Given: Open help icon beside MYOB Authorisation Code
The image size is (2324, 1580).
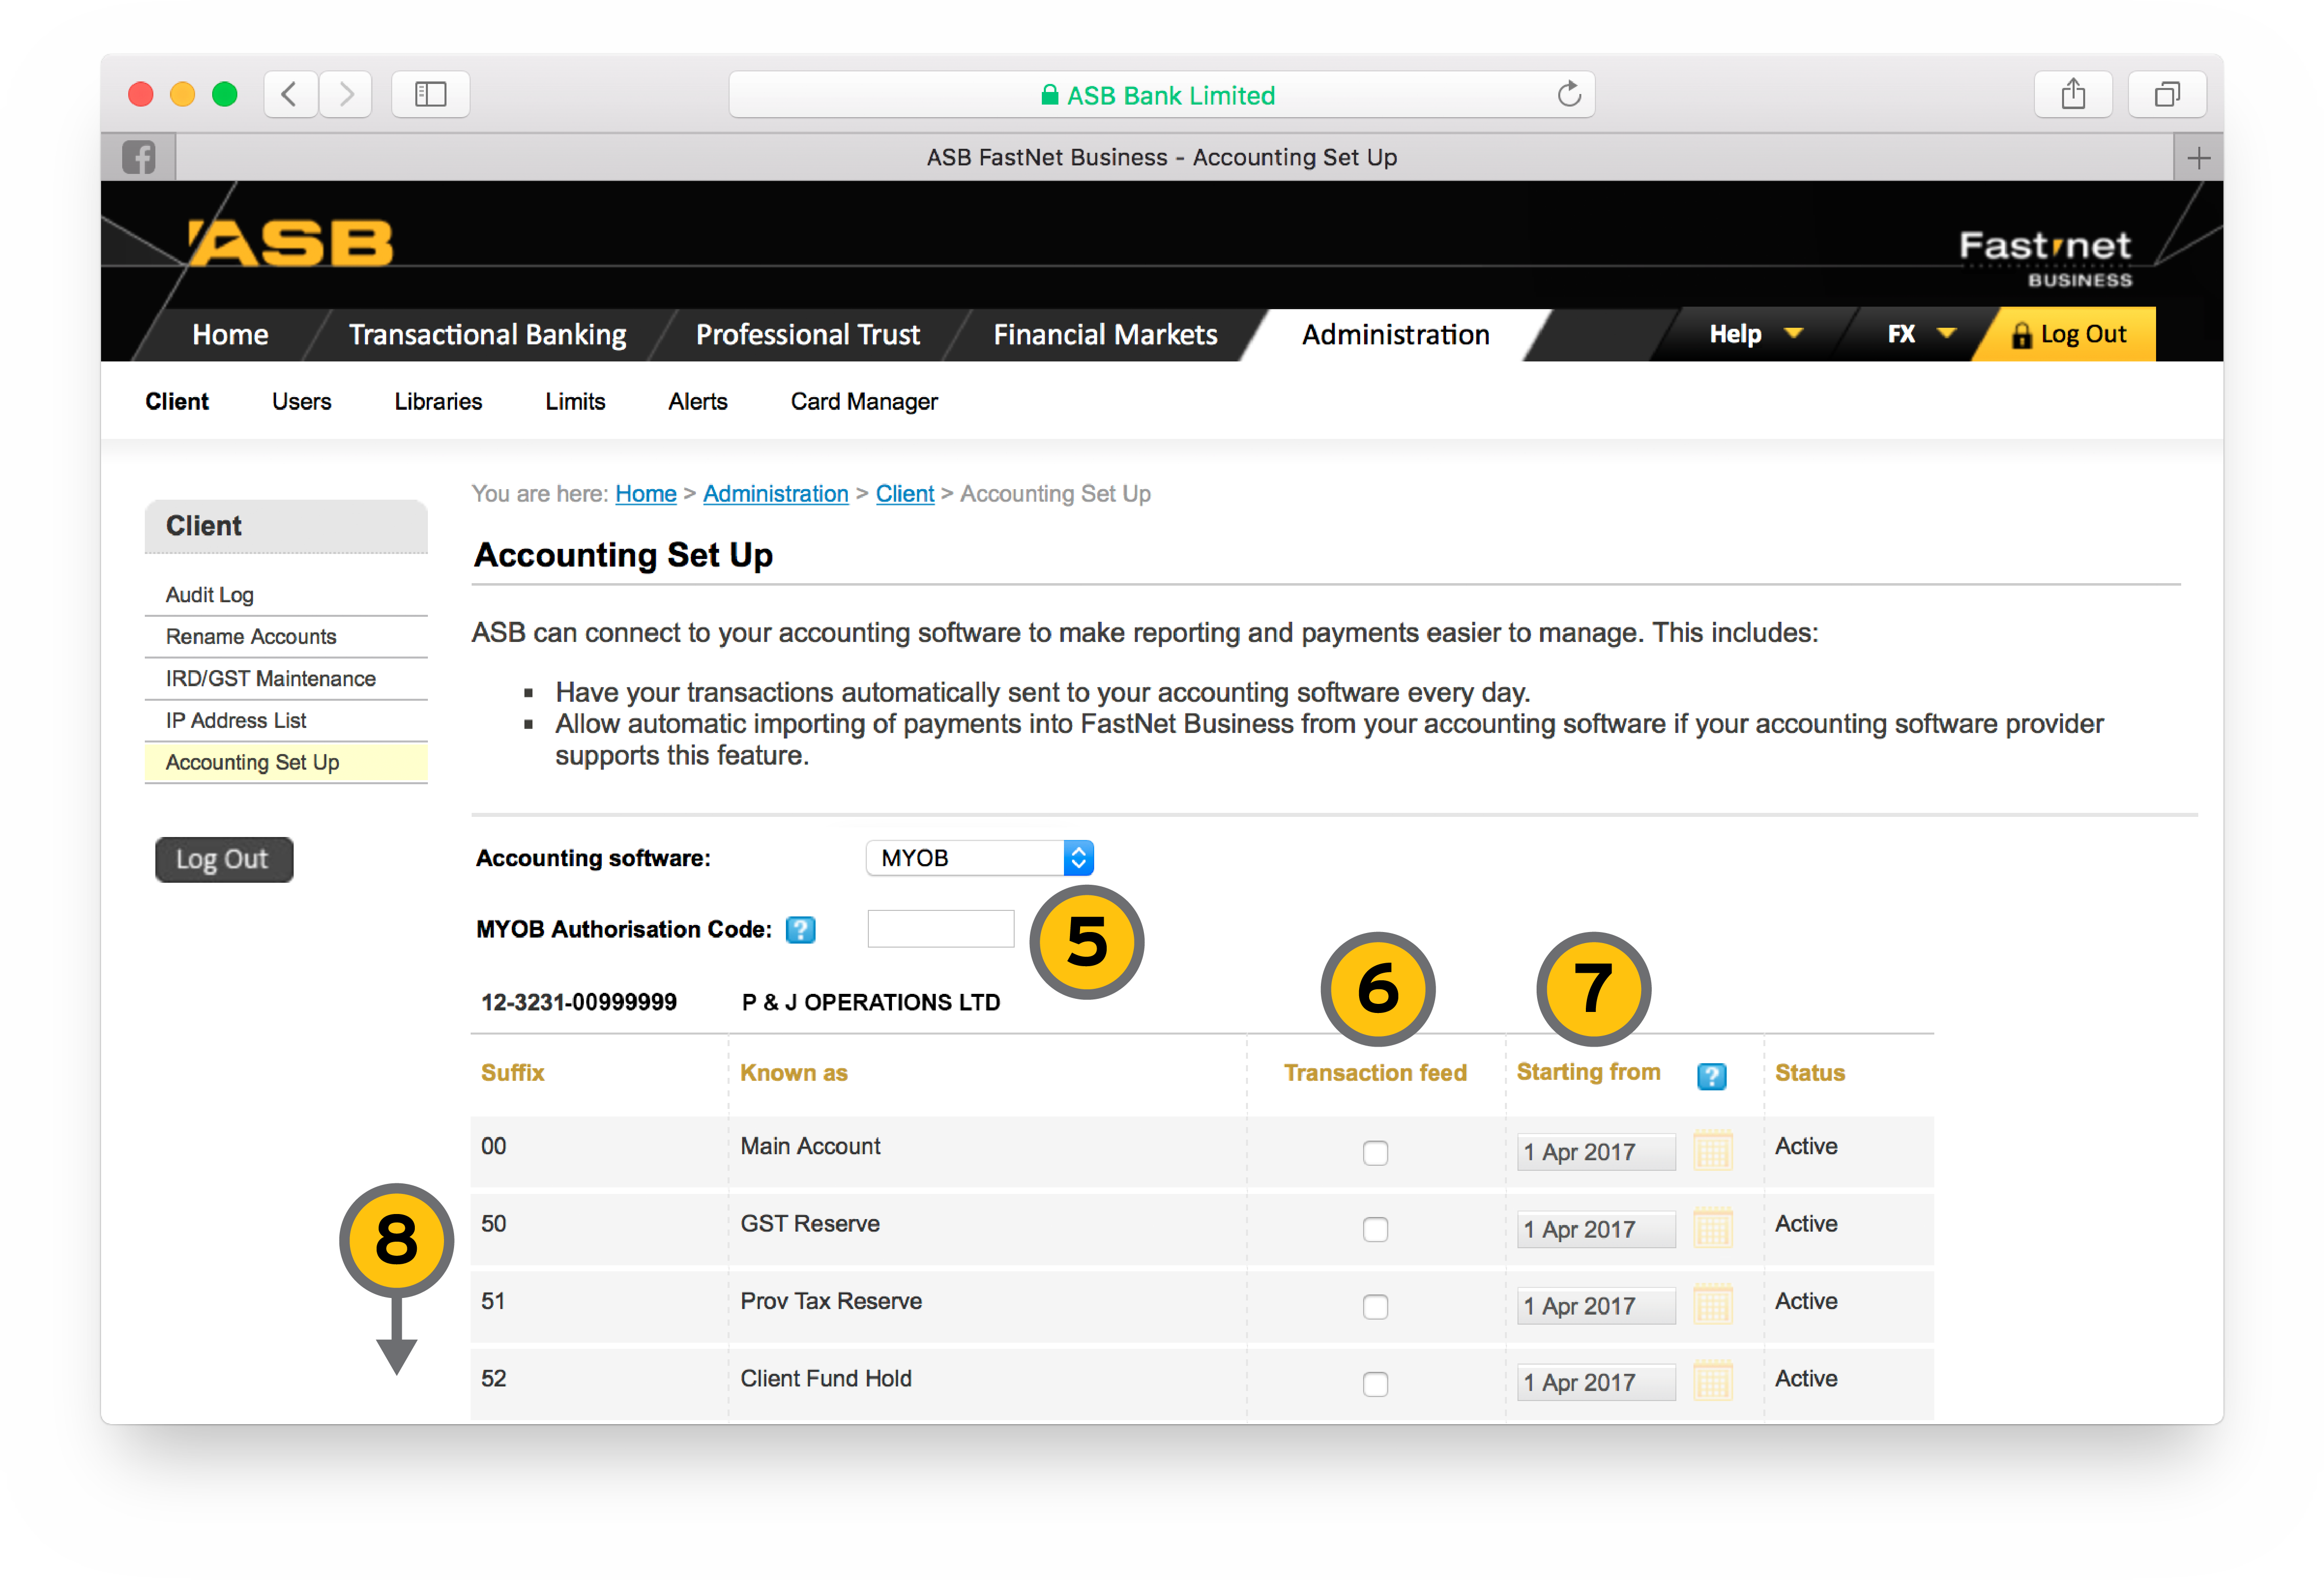Looking at the screenshot, I should pos(800,929).
